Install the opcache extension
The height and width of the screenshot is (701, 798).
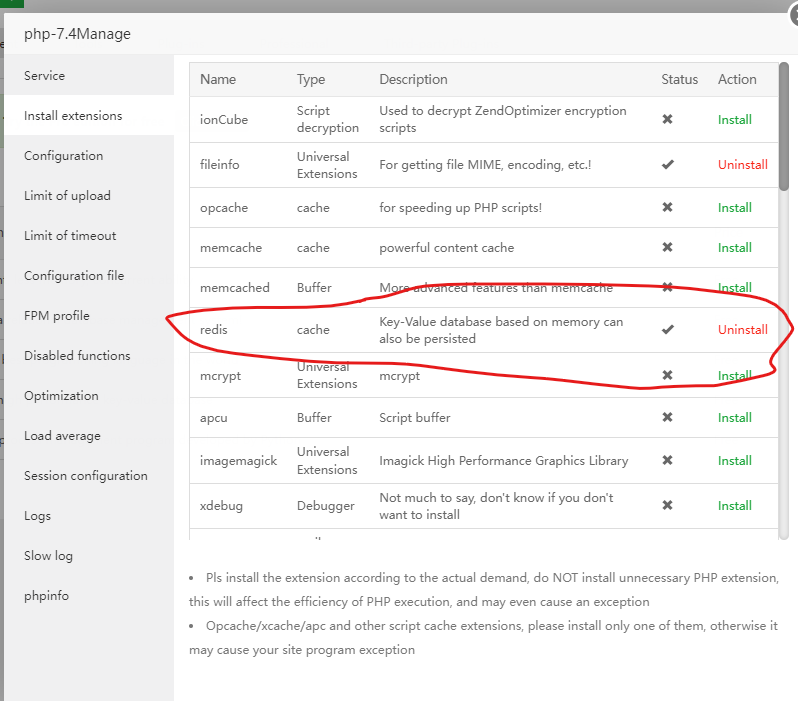click(x=735, y=208)
